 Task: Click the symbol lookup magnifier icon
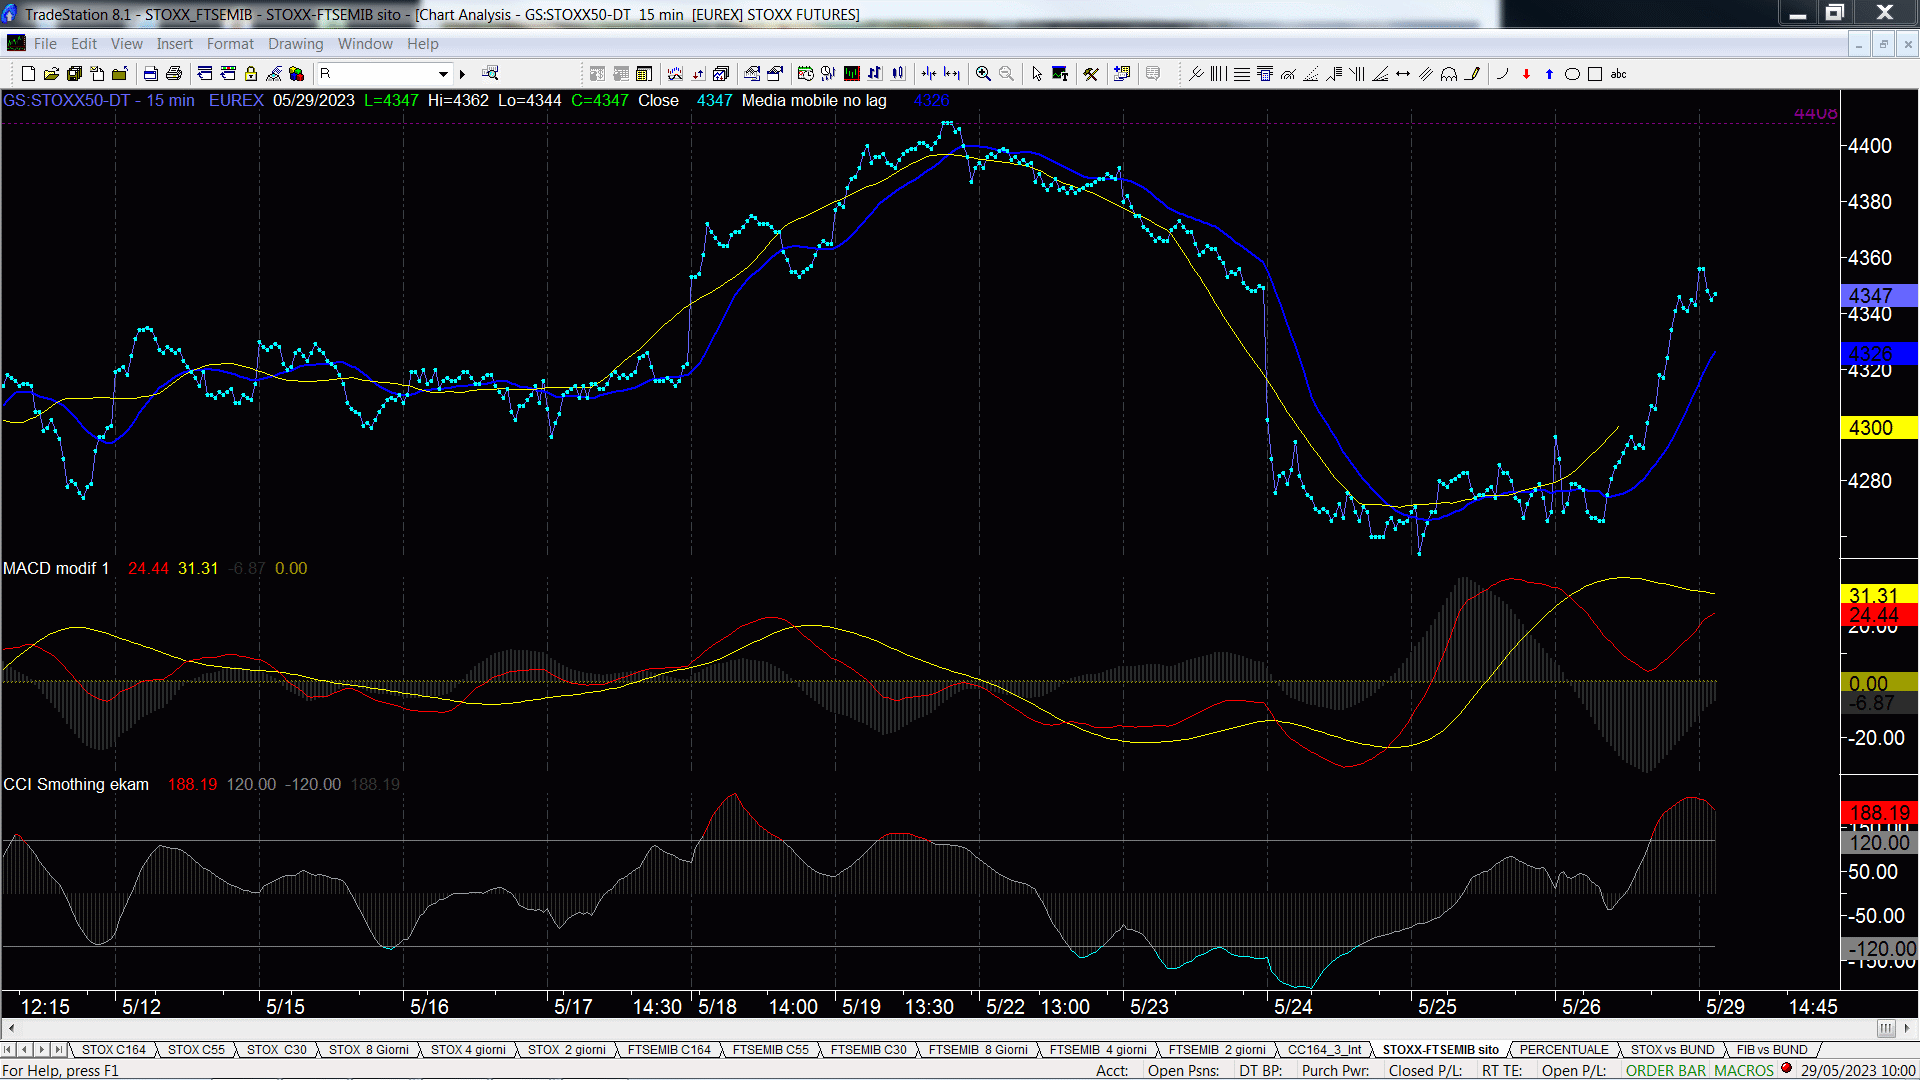490,74
